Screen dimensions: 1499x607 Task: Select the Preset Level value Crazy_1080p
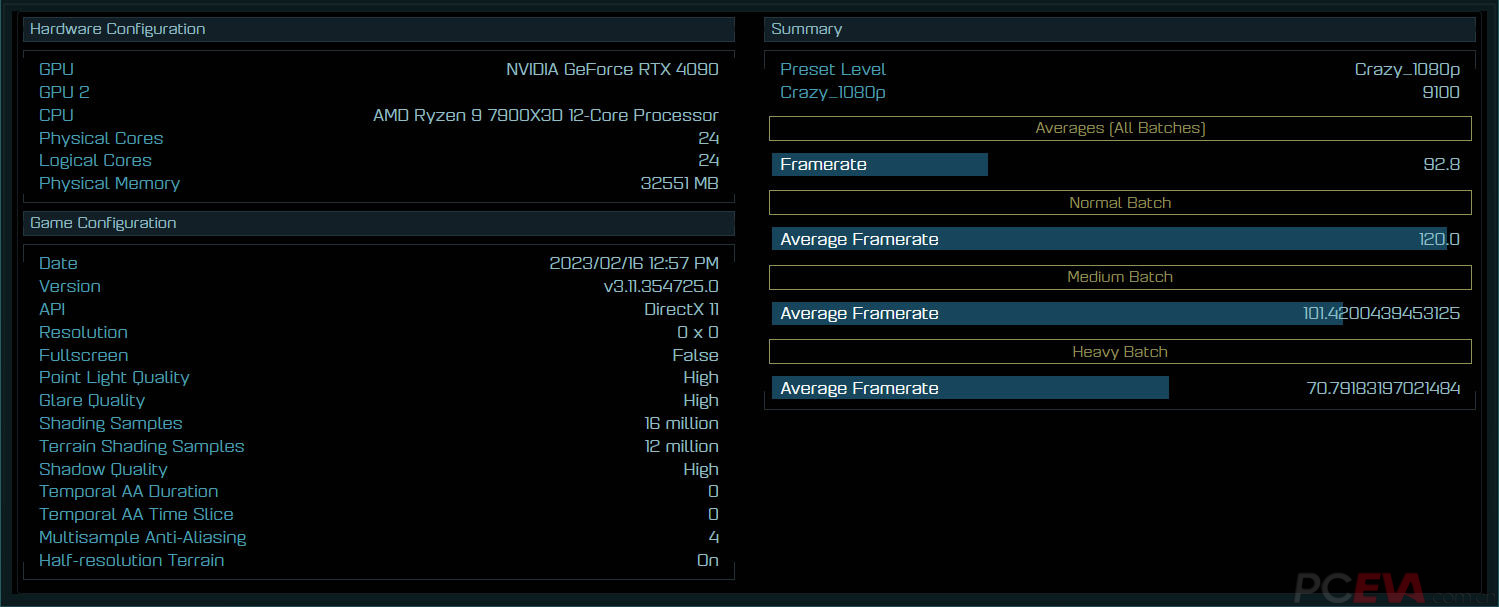tap(1407, 69)
